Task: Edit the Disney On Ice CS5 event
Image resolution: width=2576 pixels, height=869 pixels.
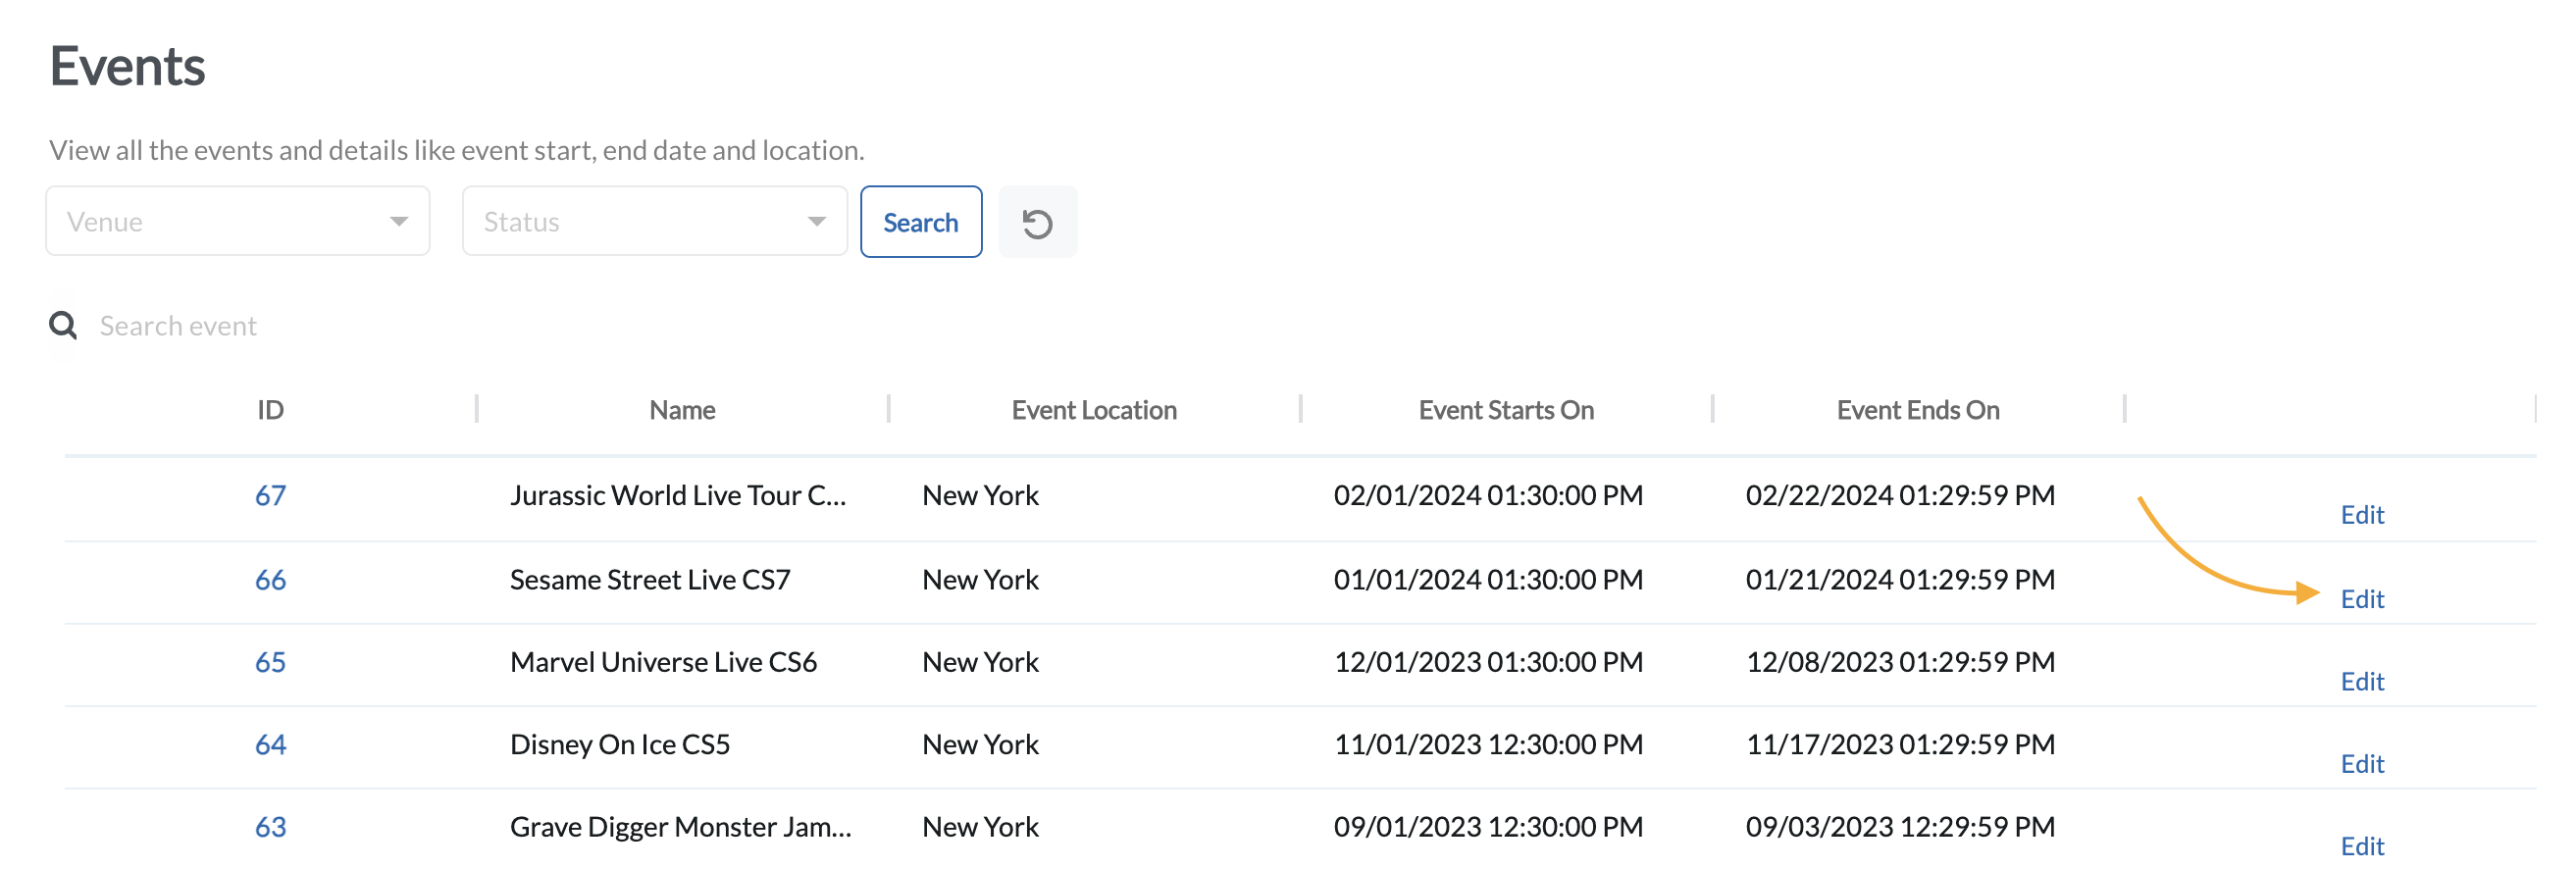Action: (x=2362, y=764)
